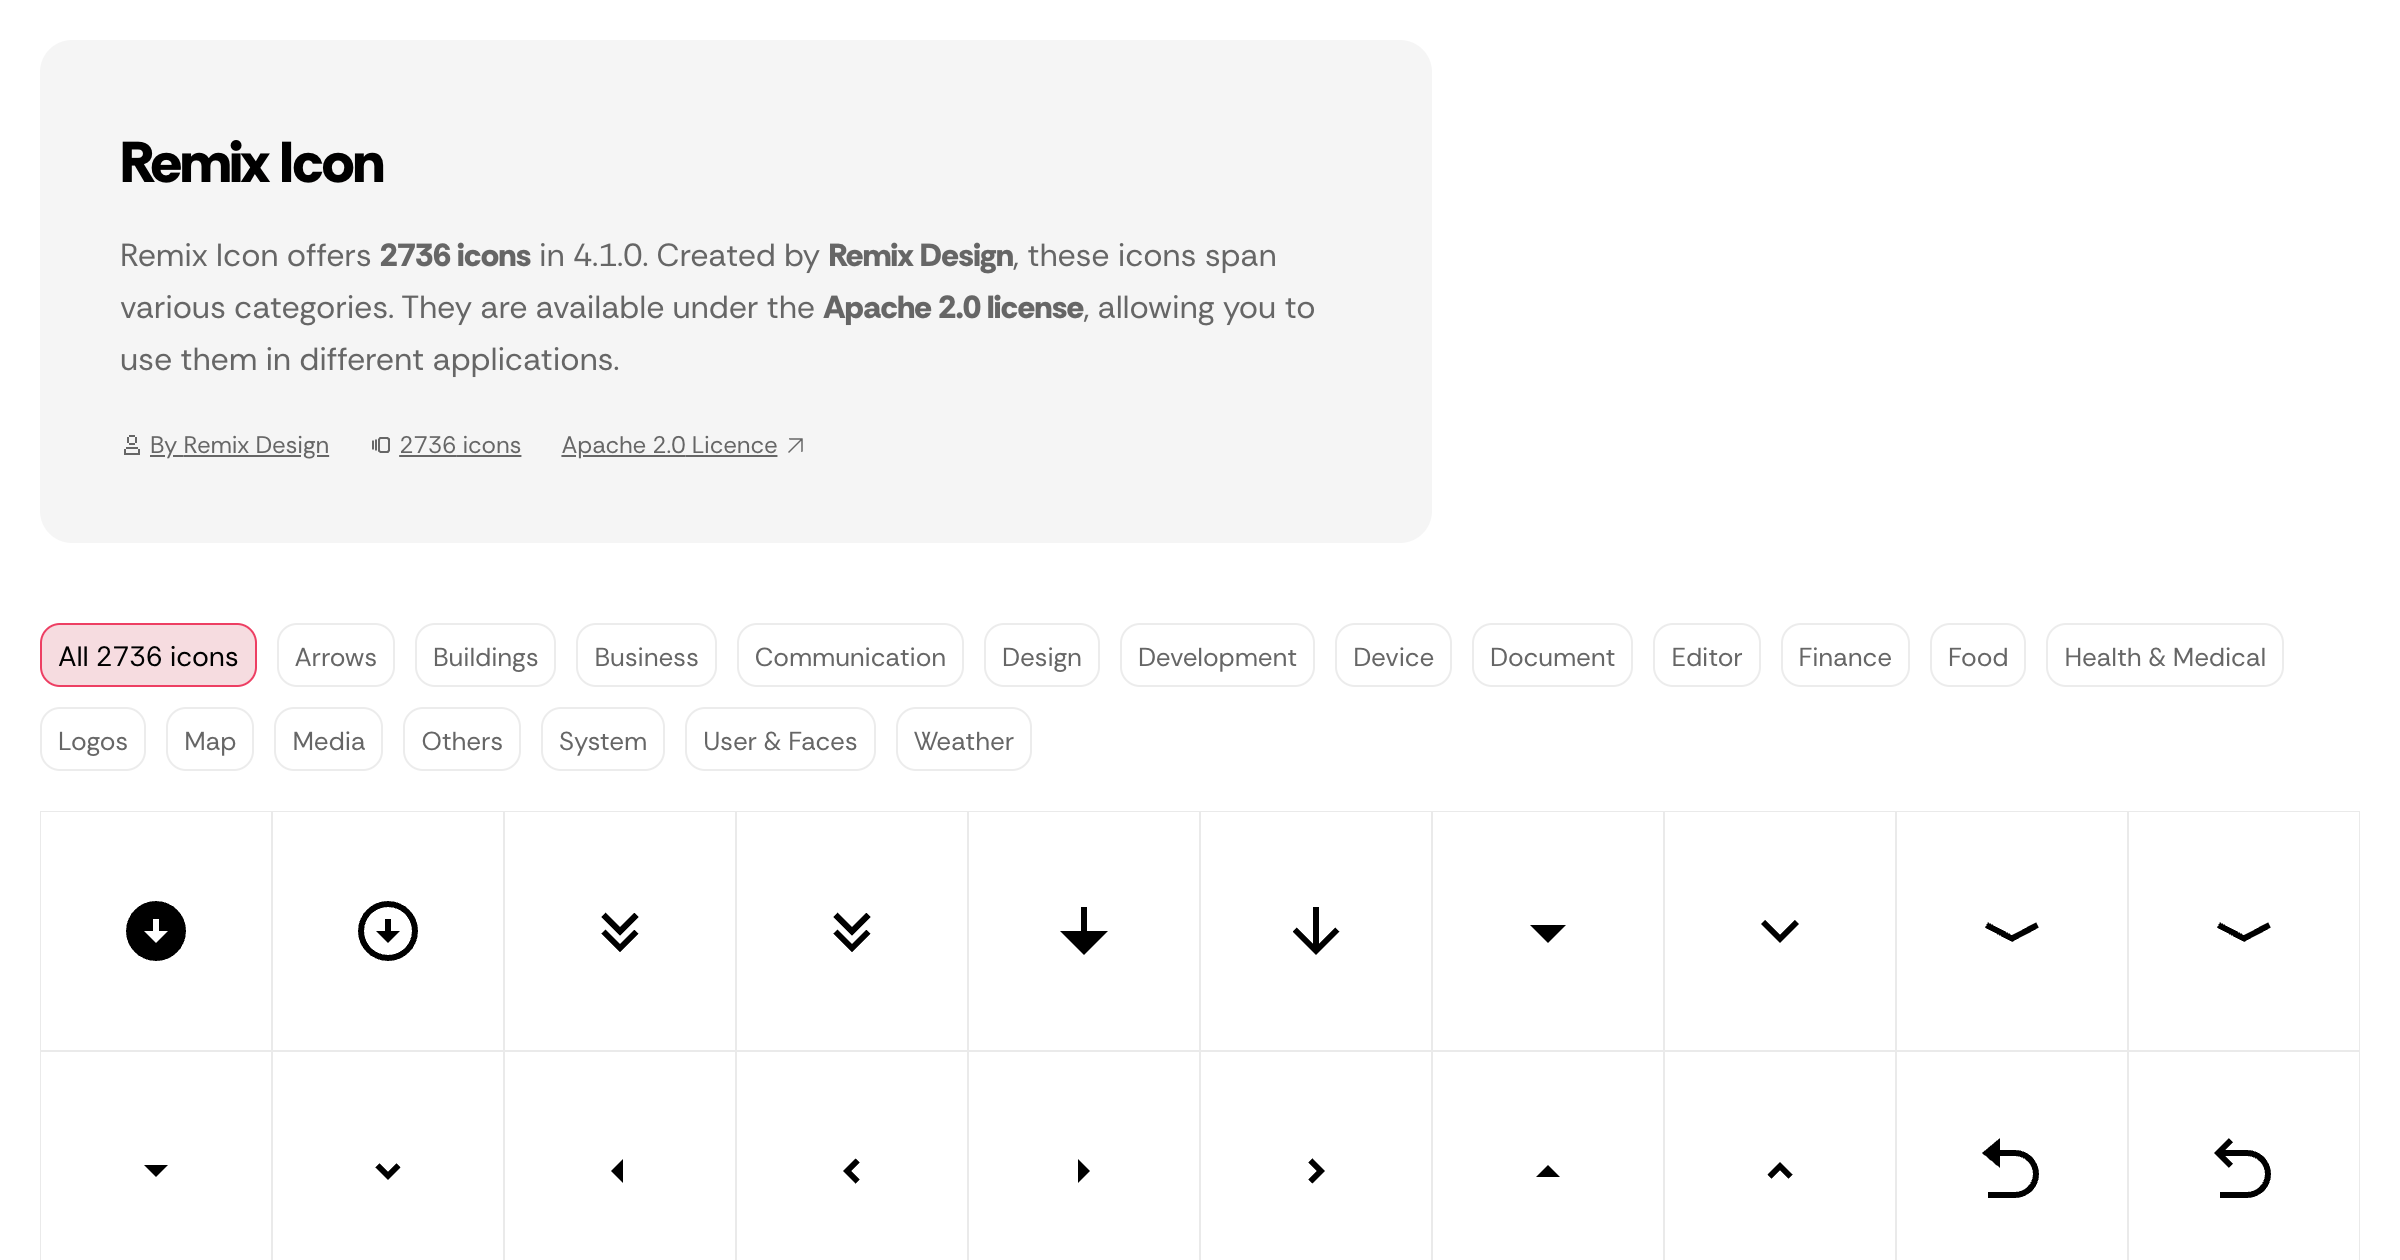Click the double chevron down icon
The height and width of the screenshot is (1260, 2400).
tap(620, 931)
